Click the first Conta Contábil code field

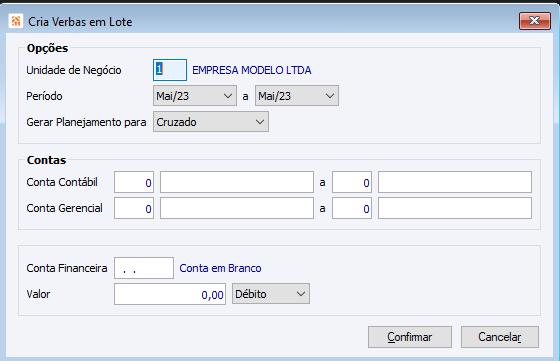point(134,182)
